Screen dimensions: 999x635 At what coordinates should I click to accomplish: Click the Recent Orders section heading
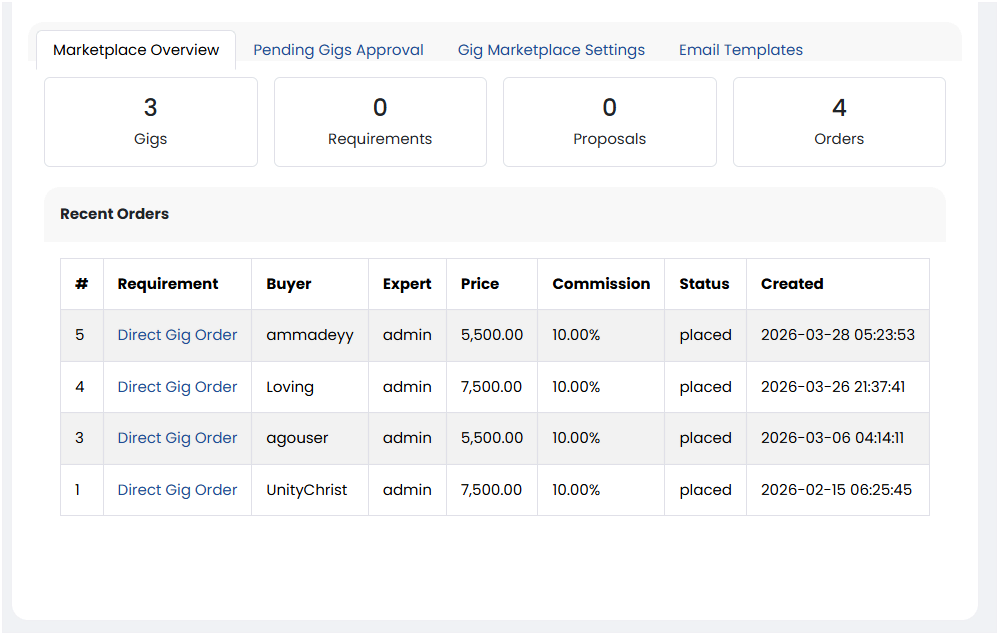tap(115, 214)
